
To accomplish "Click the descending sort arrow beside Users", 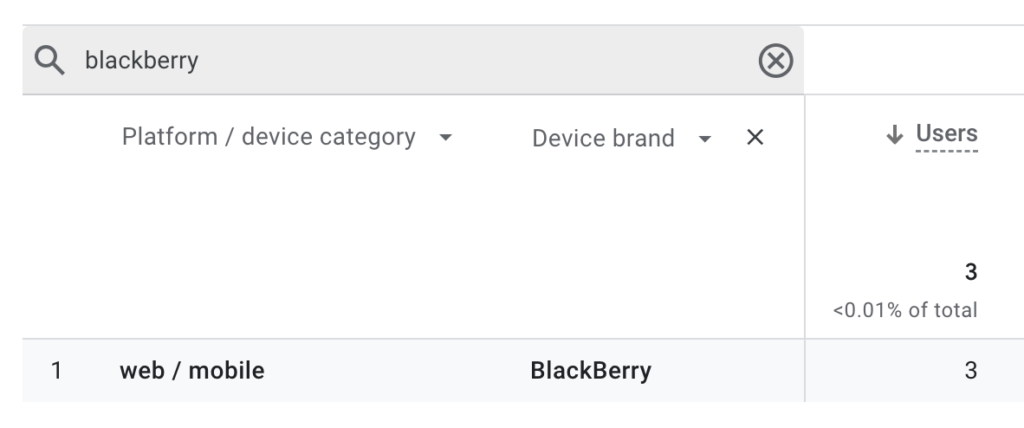I will pos(894,135).
